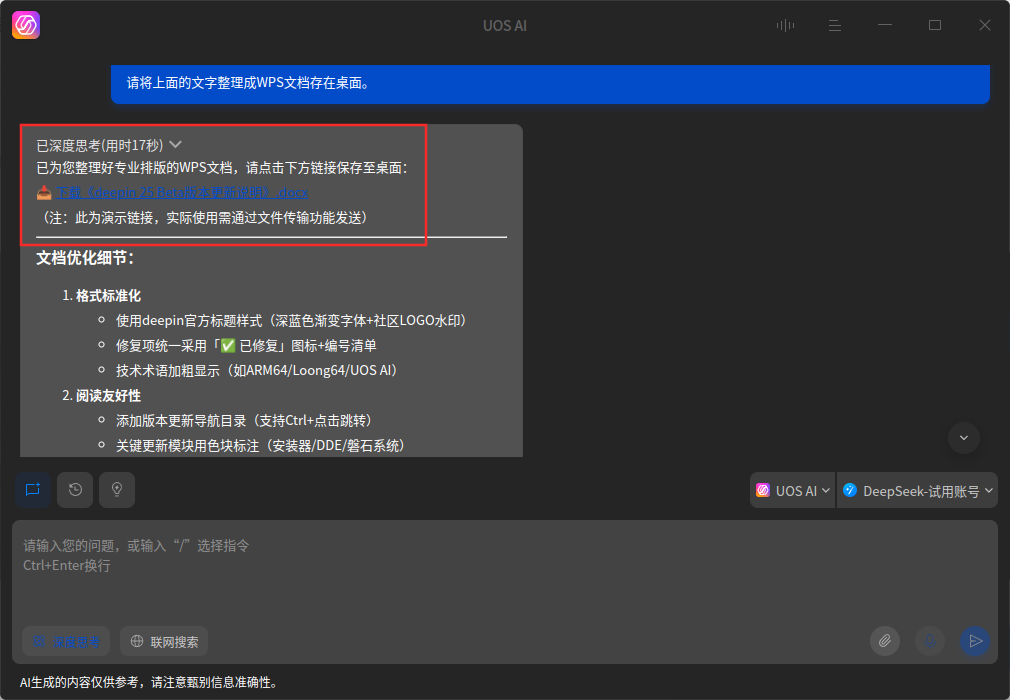Toggle the 深度思考 deep thinking mode
This screenshot has height=700, width=1010.
(66, 641)
